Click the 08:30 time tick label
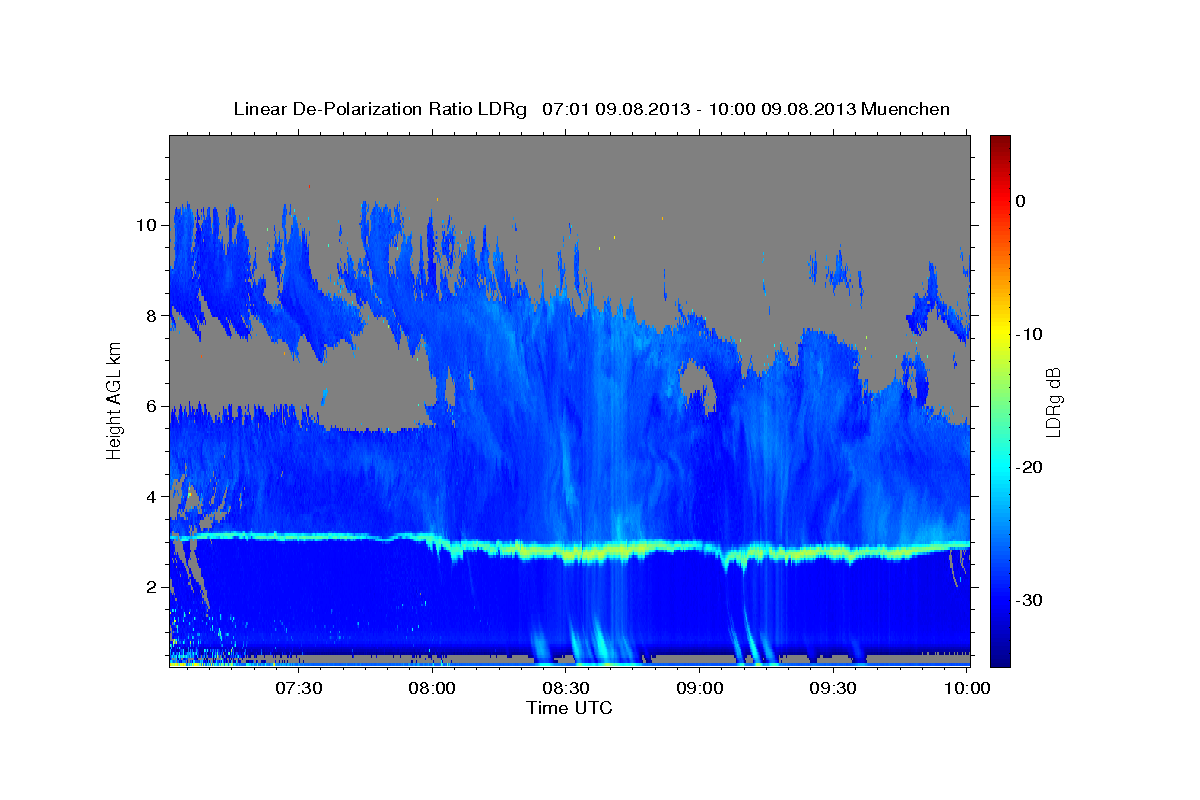This screenshot has height=800, width=1200. click(566, 688)
